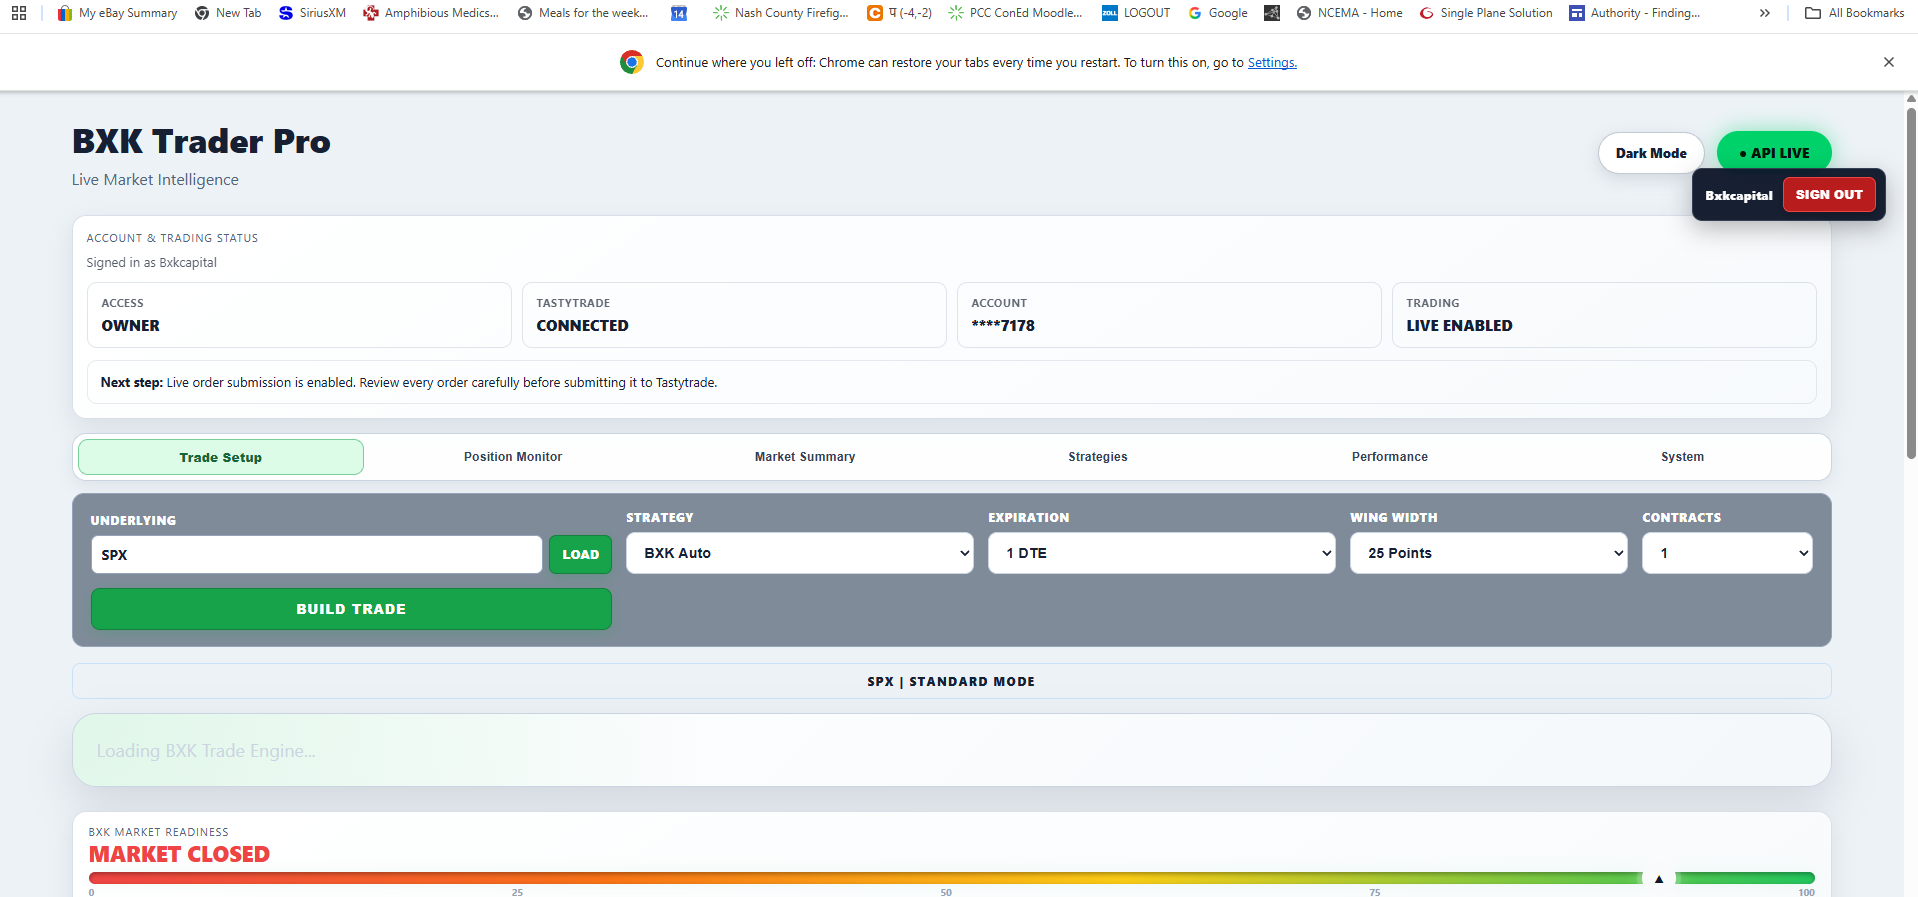Open the Strategy dropdown showing BXK Auto

pyautogui.click(x=800, y=553)
